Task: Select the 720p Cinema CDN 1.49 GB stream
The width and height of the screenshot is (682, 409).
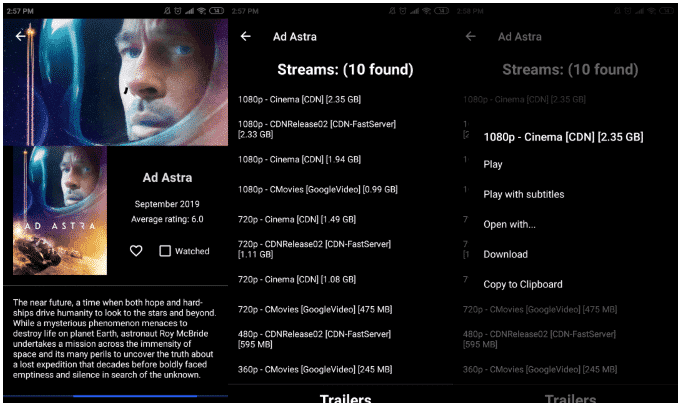Action: click(297, 220)
